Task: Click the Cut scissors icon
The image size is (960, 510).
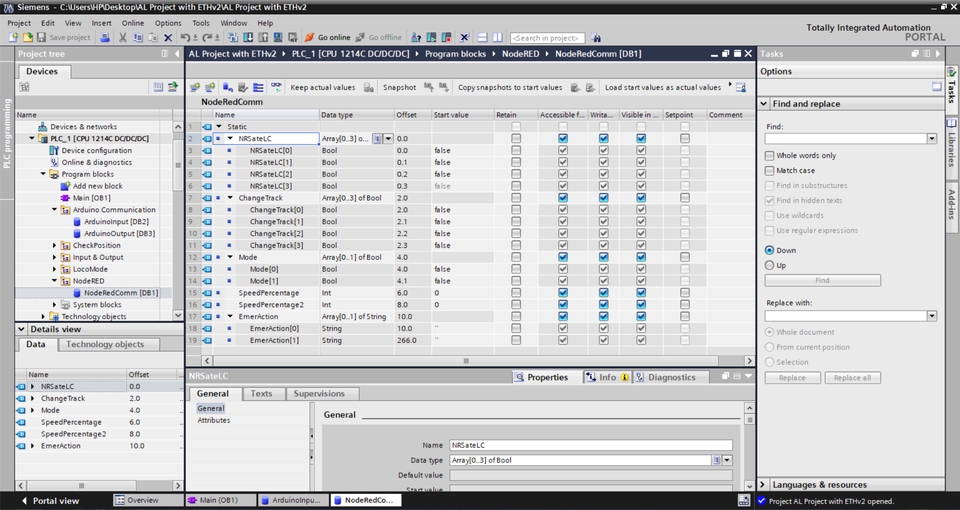Action: point(122,37)
